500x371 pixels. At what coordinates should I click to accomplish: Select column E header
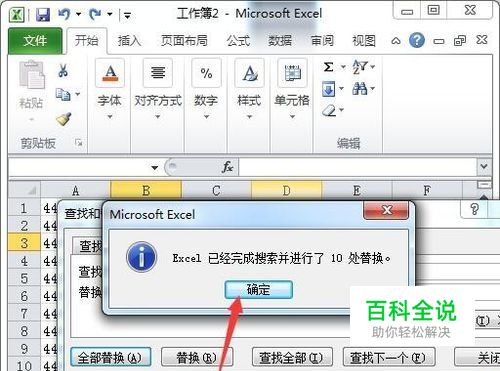(357, 191)
